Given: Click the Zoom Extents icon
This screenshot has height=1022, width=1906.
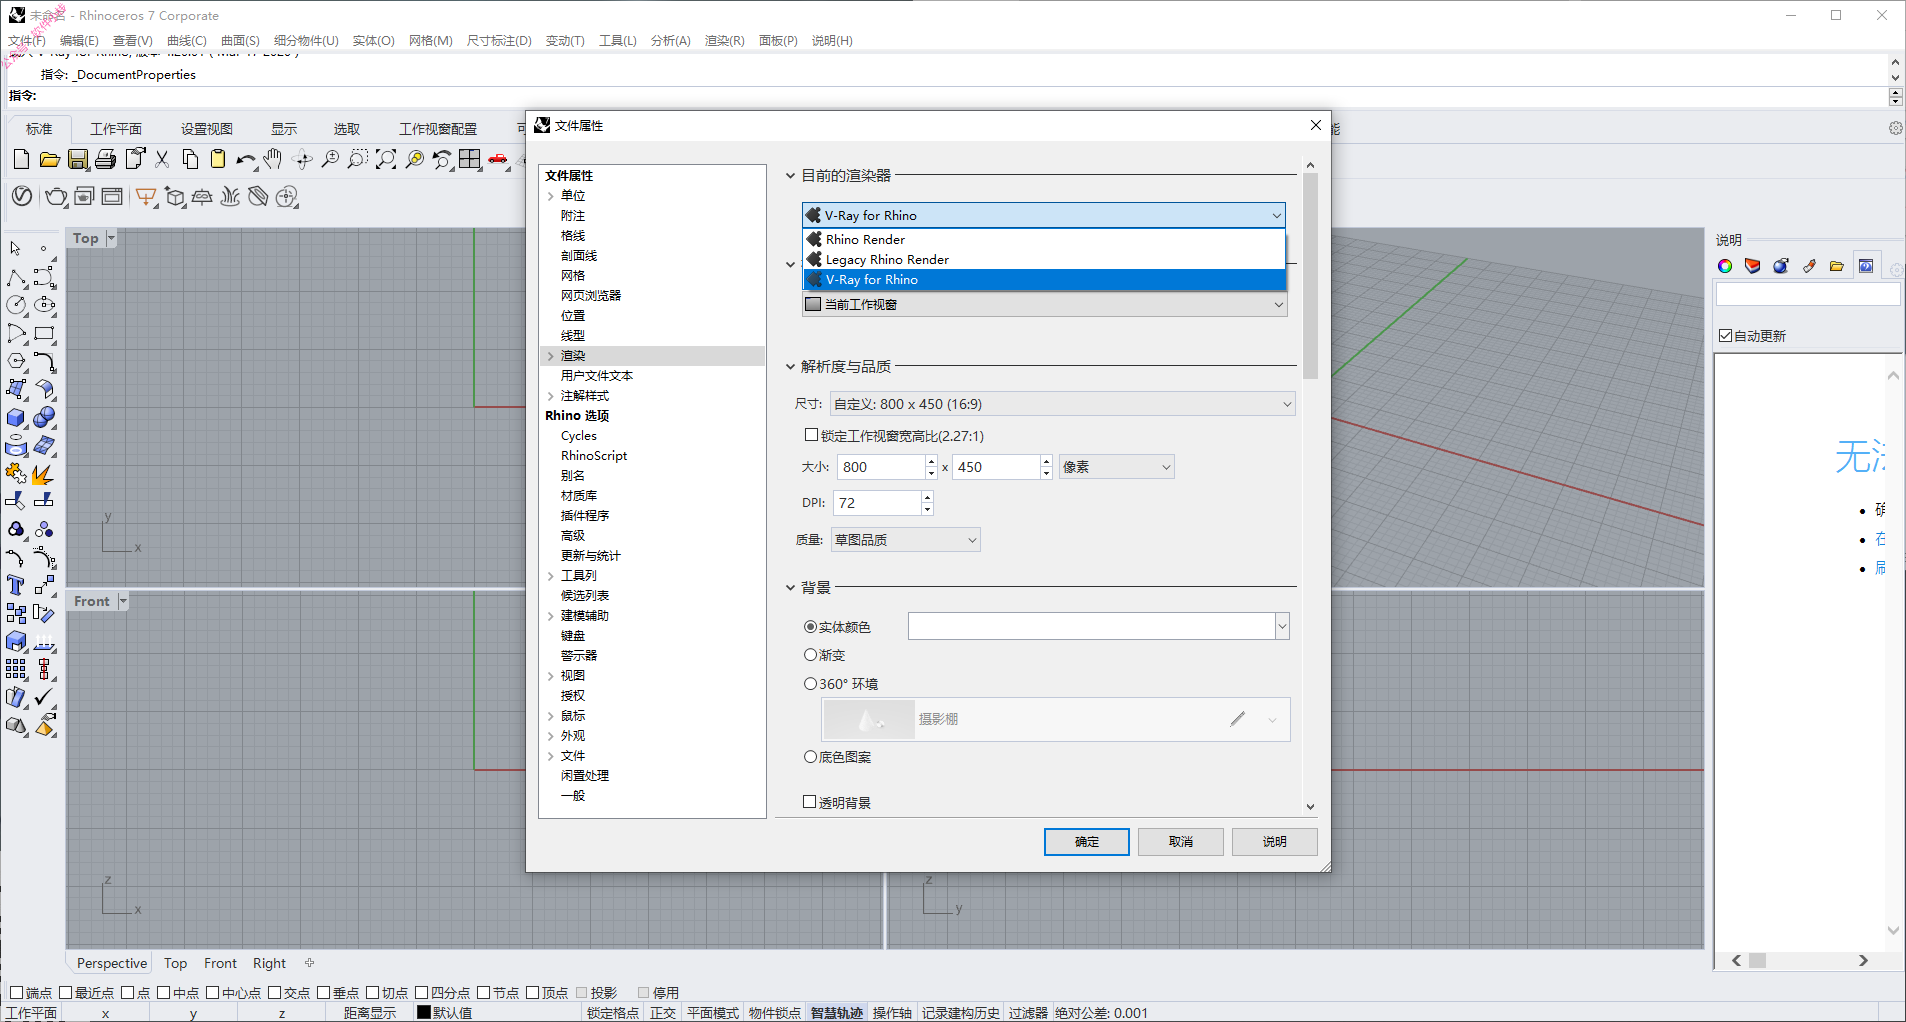Looking at the screenshot, I should [386, 160].
